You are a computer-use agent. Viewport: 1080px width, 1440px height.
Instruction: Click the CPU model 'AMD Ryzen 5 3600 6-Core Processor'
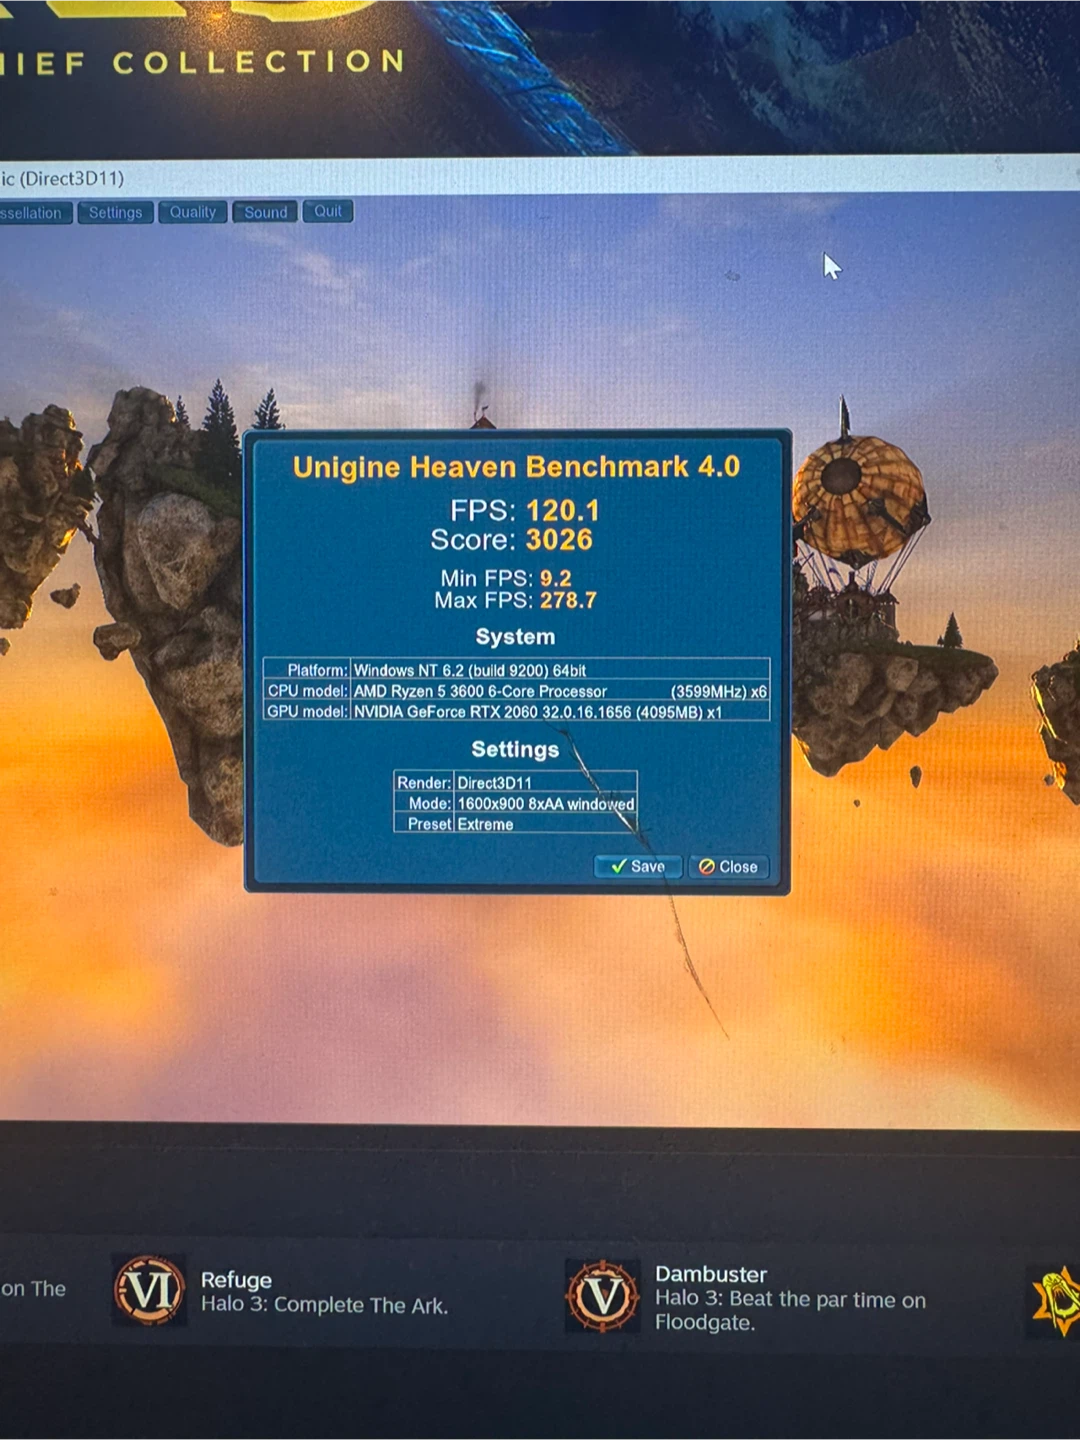(x=480, y=691)
